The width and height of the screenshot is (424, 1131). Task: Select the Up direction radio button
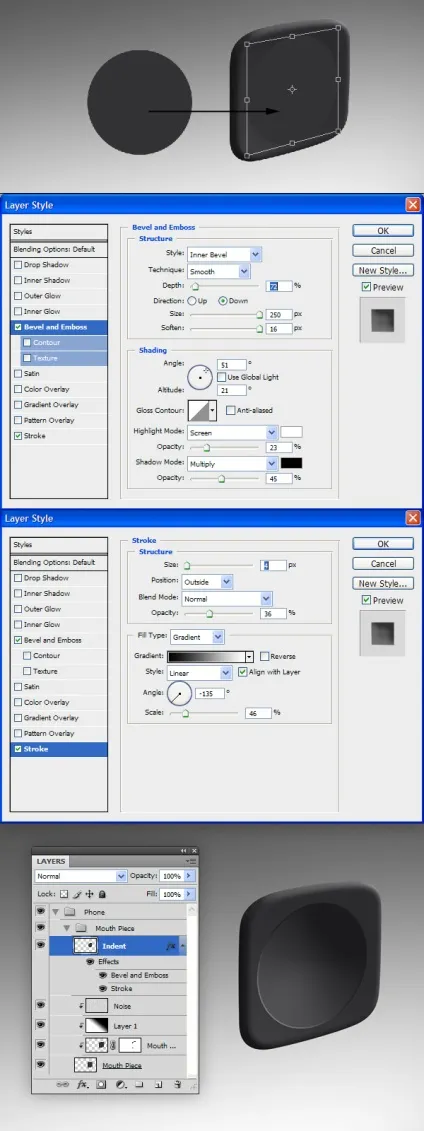click(x=191, y=301)
